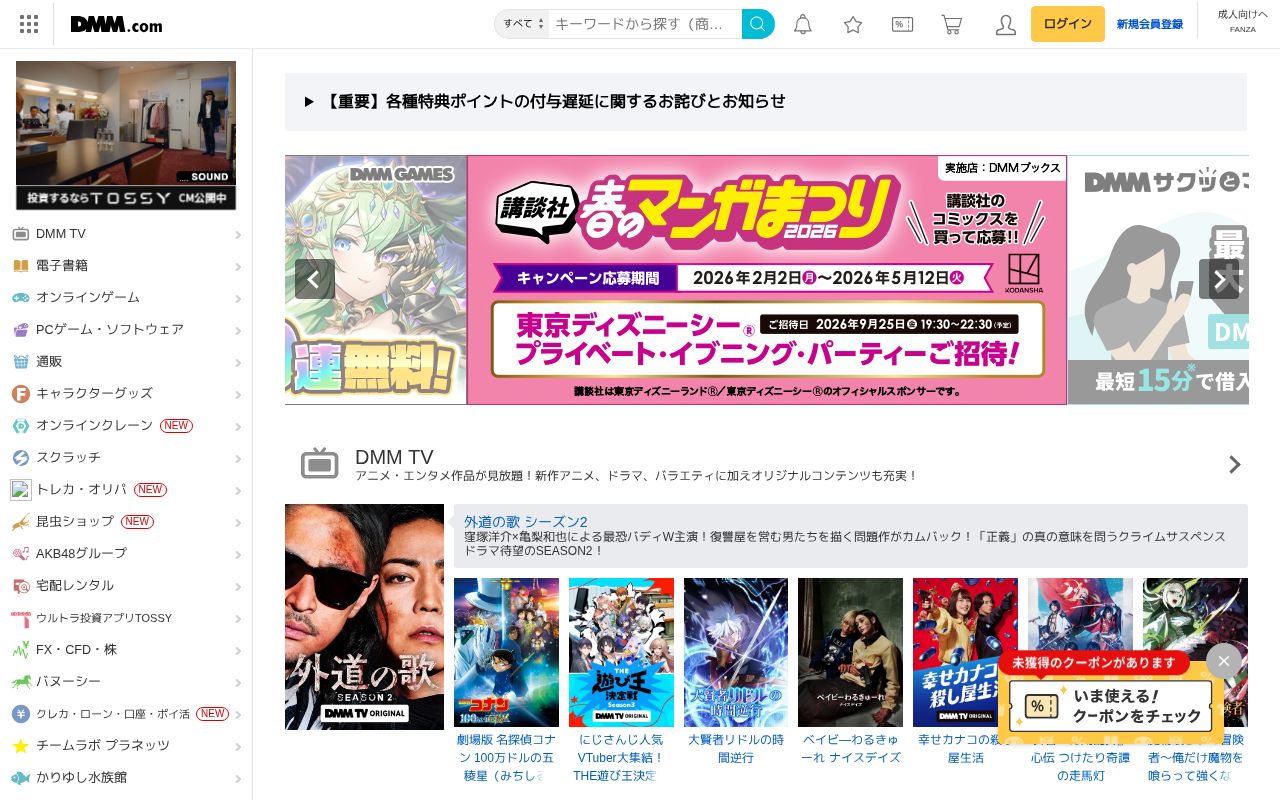This screenshot has width=1280, height=800.
Task: Open the apps grid icon
Action: 28,24
